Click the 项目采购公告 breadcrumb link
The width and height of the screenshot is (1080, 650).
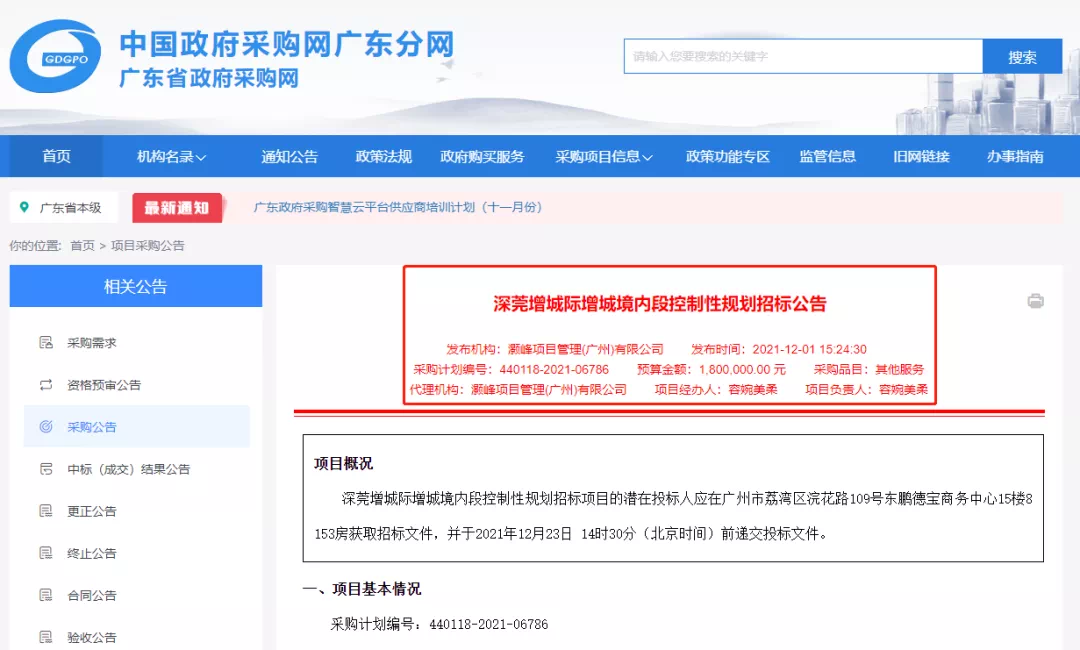click(x=147, y=246)
